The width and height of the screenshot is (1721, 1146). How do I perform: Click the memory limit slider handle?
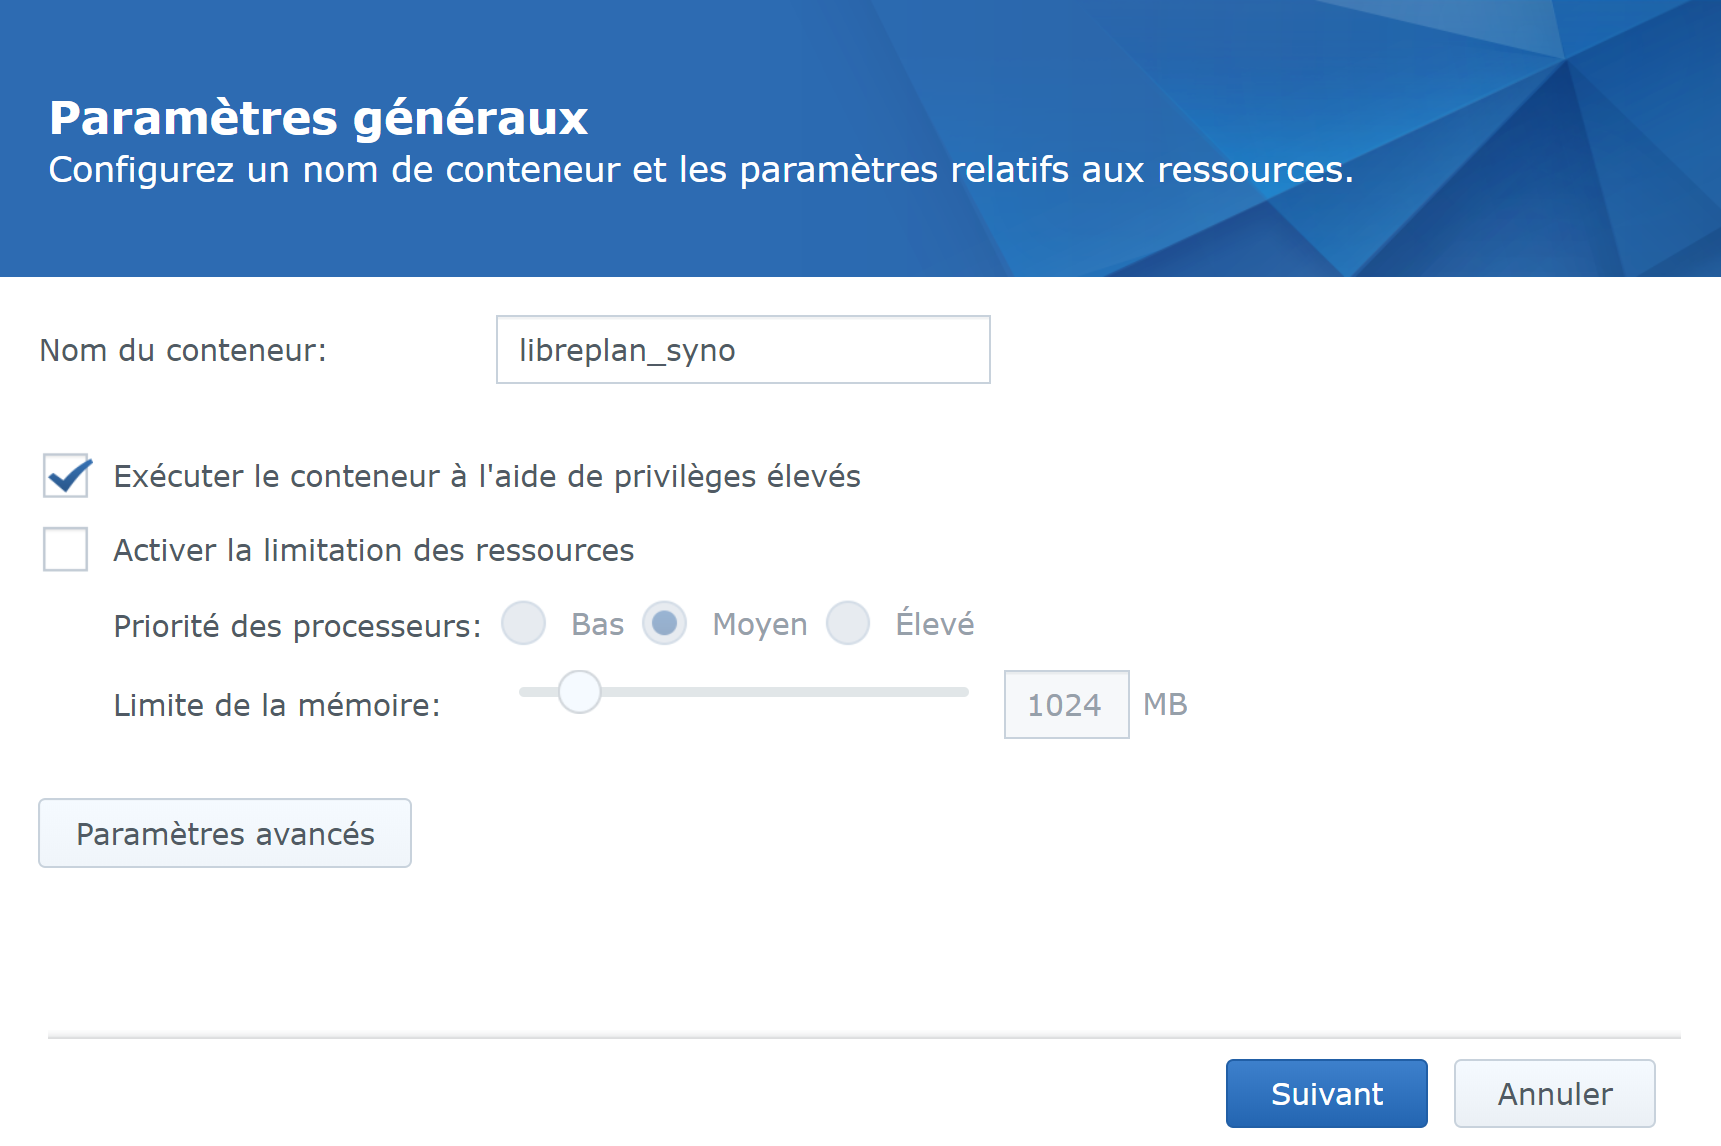579,692
